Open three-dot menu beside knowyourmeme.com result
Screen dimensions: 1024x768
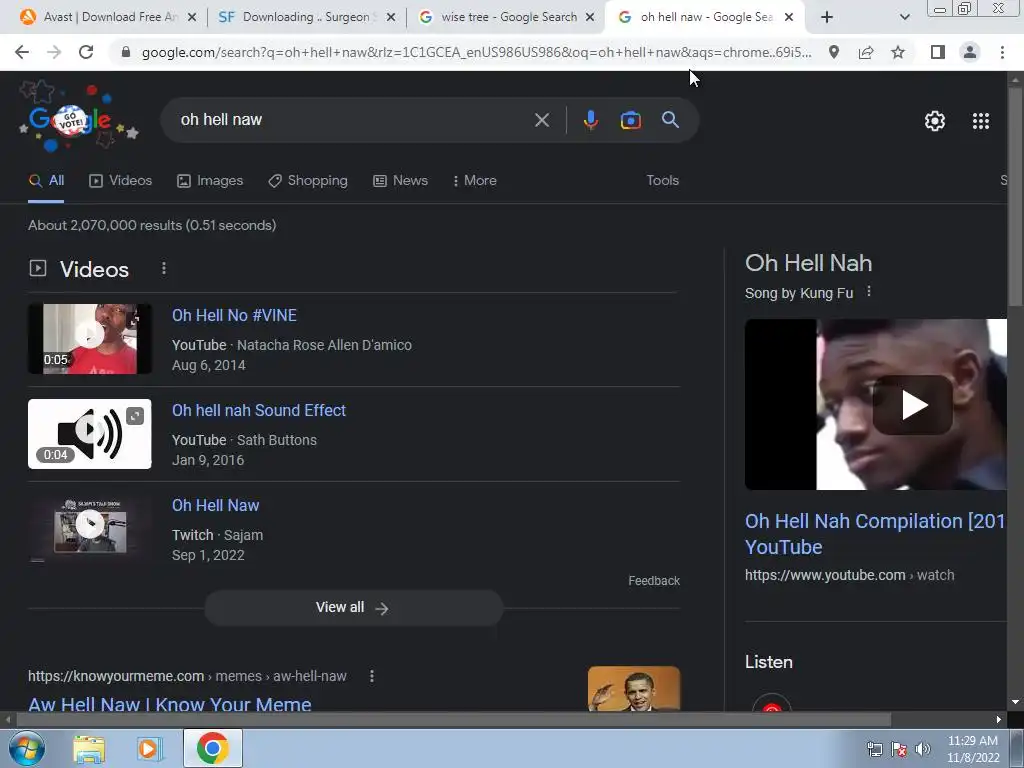[372, 676]
